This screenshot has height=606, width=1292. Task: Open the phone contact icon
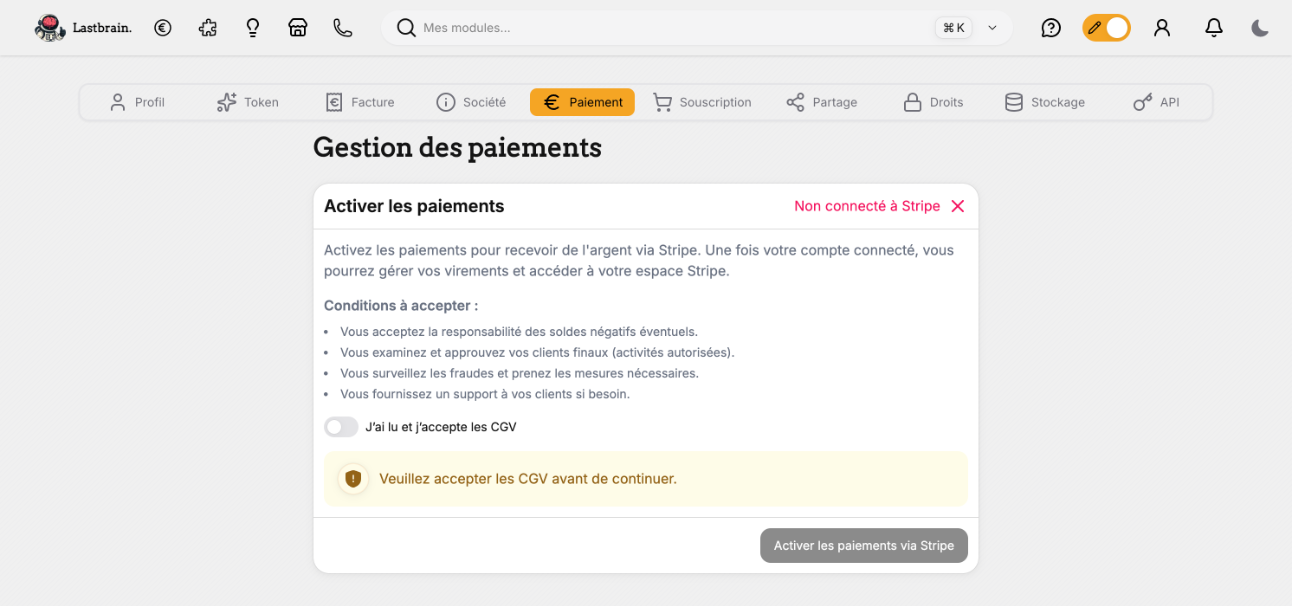coord(342,27)
